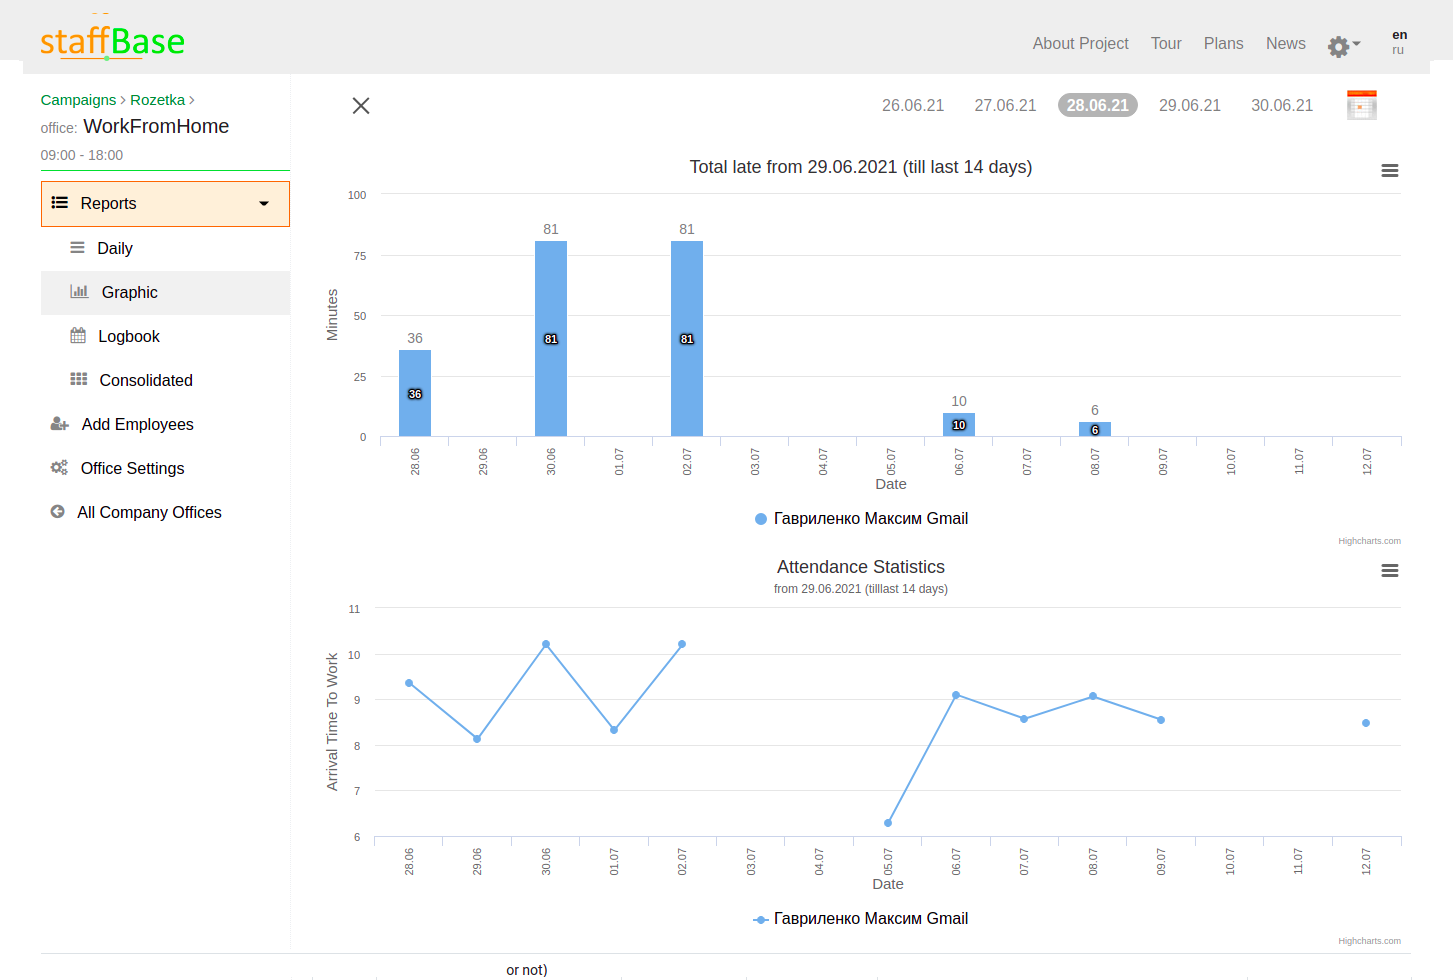Image resolution: width=1453 pixels, height=980 pixels.
Task: Select the Graphic report icon
Action: tap(79, 292)
